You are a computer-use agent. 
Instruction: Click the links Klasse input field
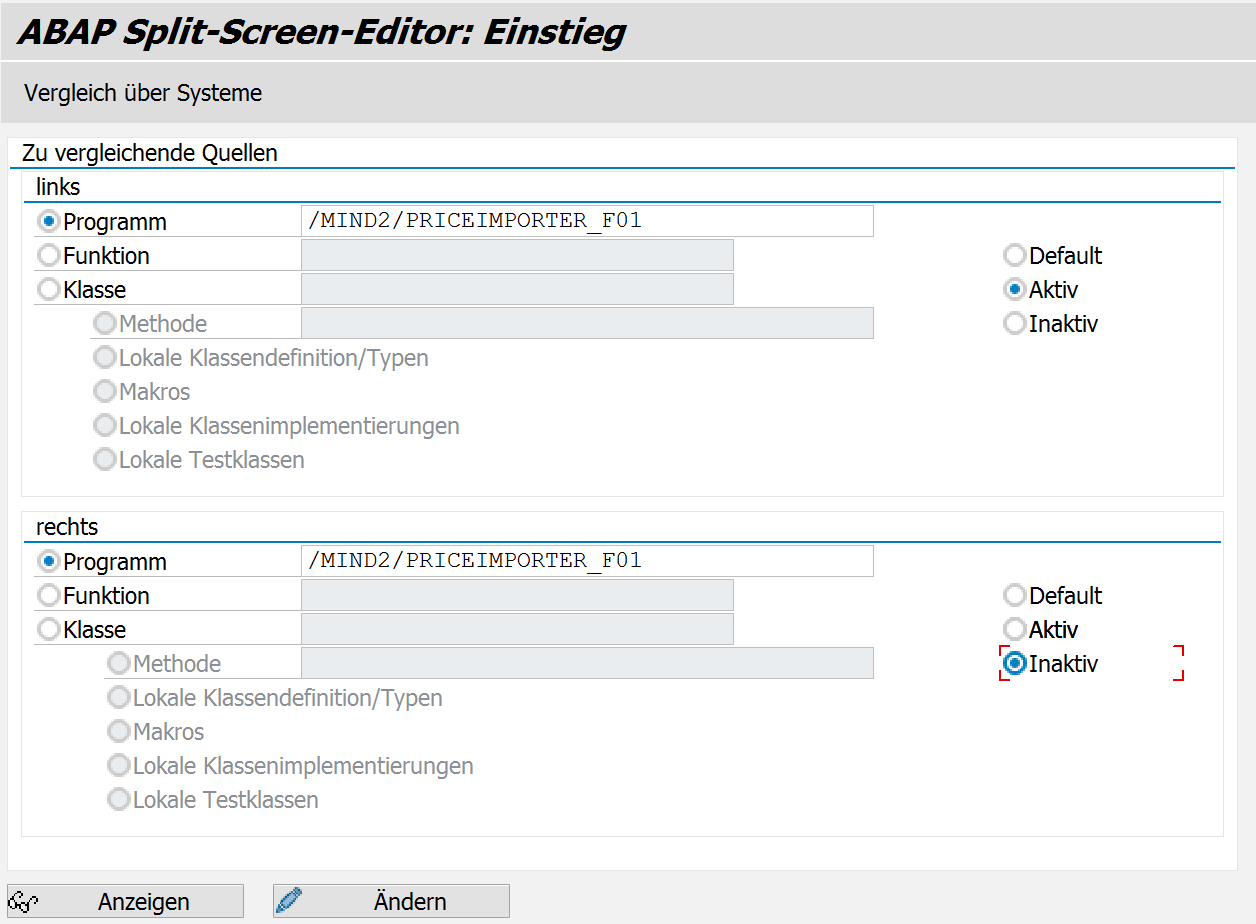tap(517, 289)
